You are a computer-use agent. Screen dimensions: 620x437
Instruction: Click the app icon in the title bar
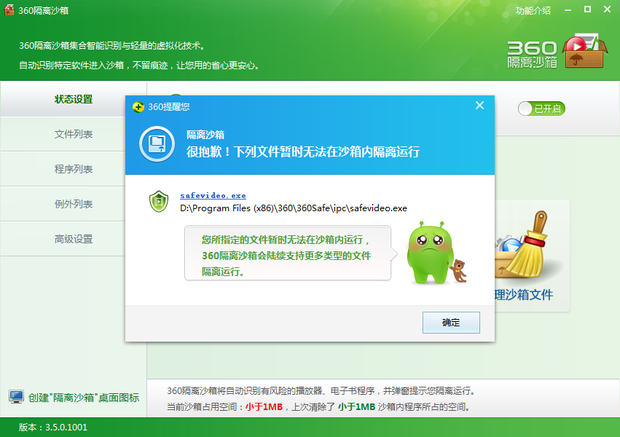(9, 10)
